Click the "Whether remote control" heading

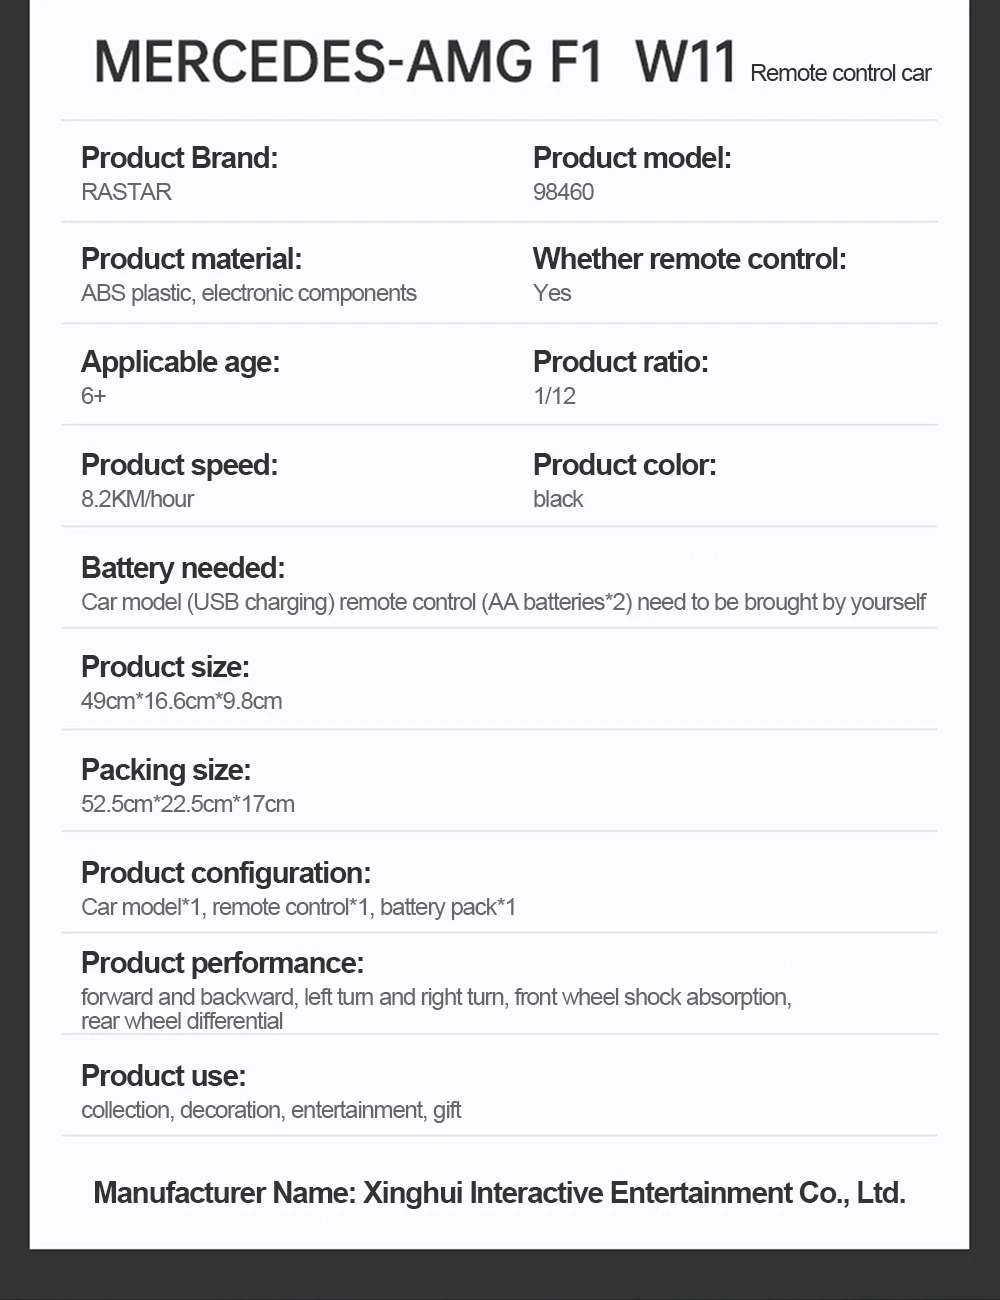[689, 259]
